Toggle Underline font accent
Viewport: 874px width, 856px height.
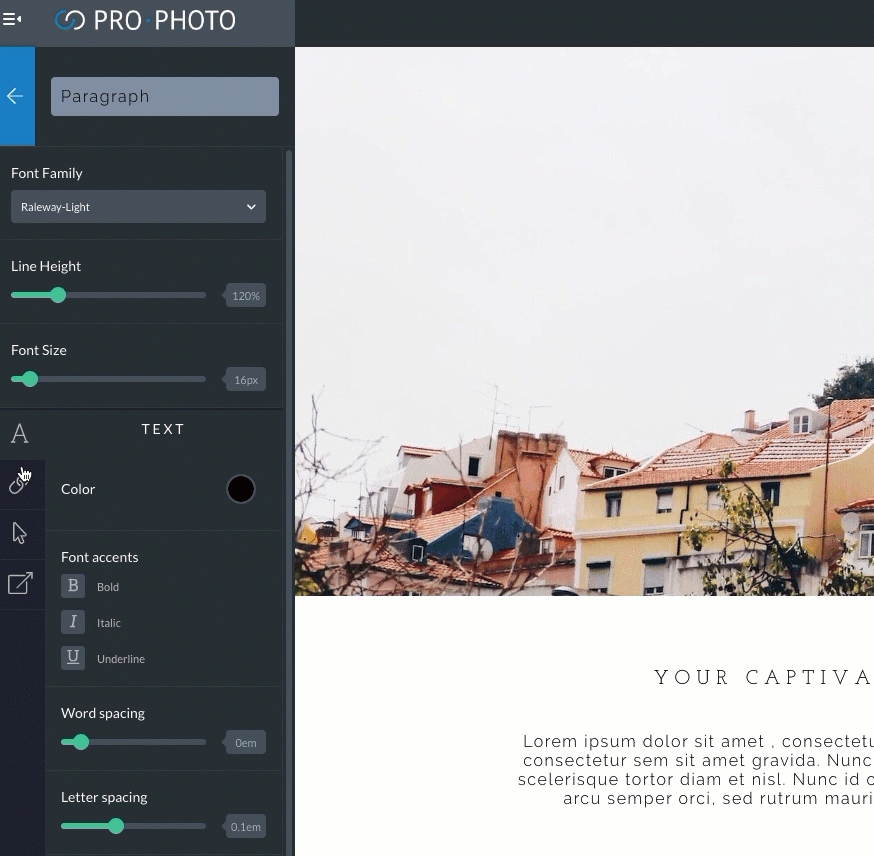pos(73,658)
